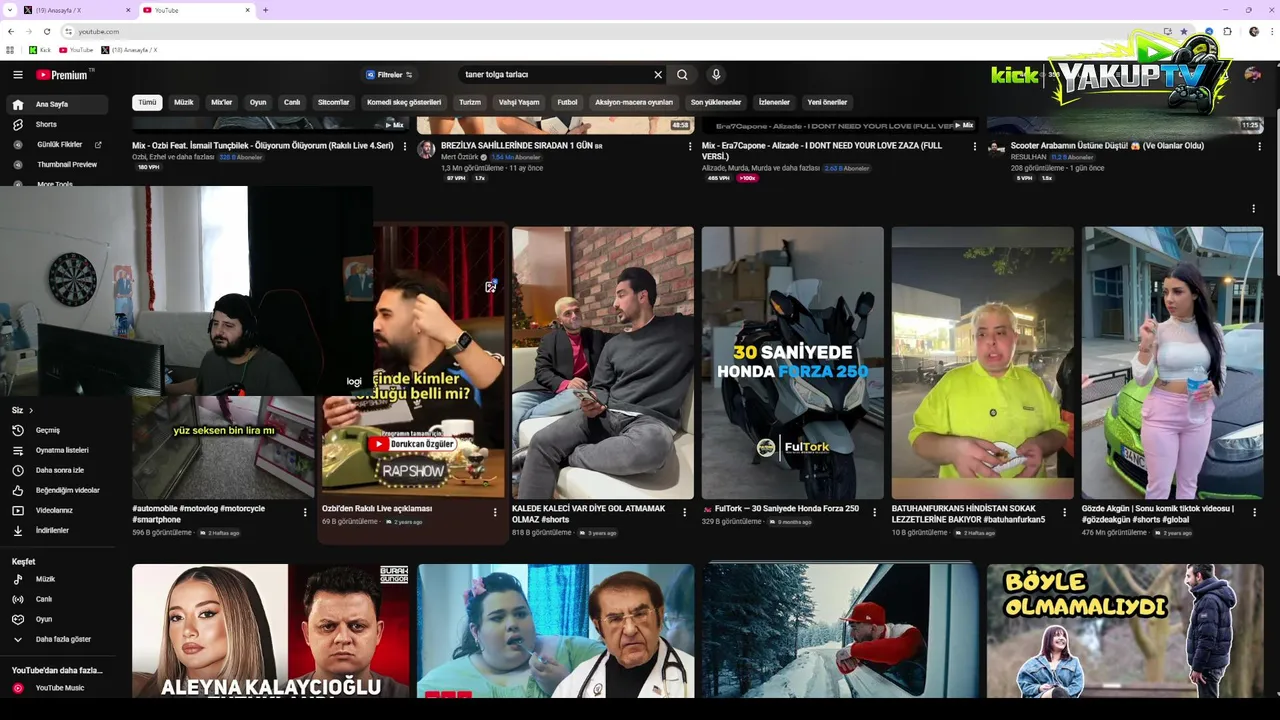1280x720 pixels.
Task: Open the Gözde Akgün short title link
Action: 1158,514
